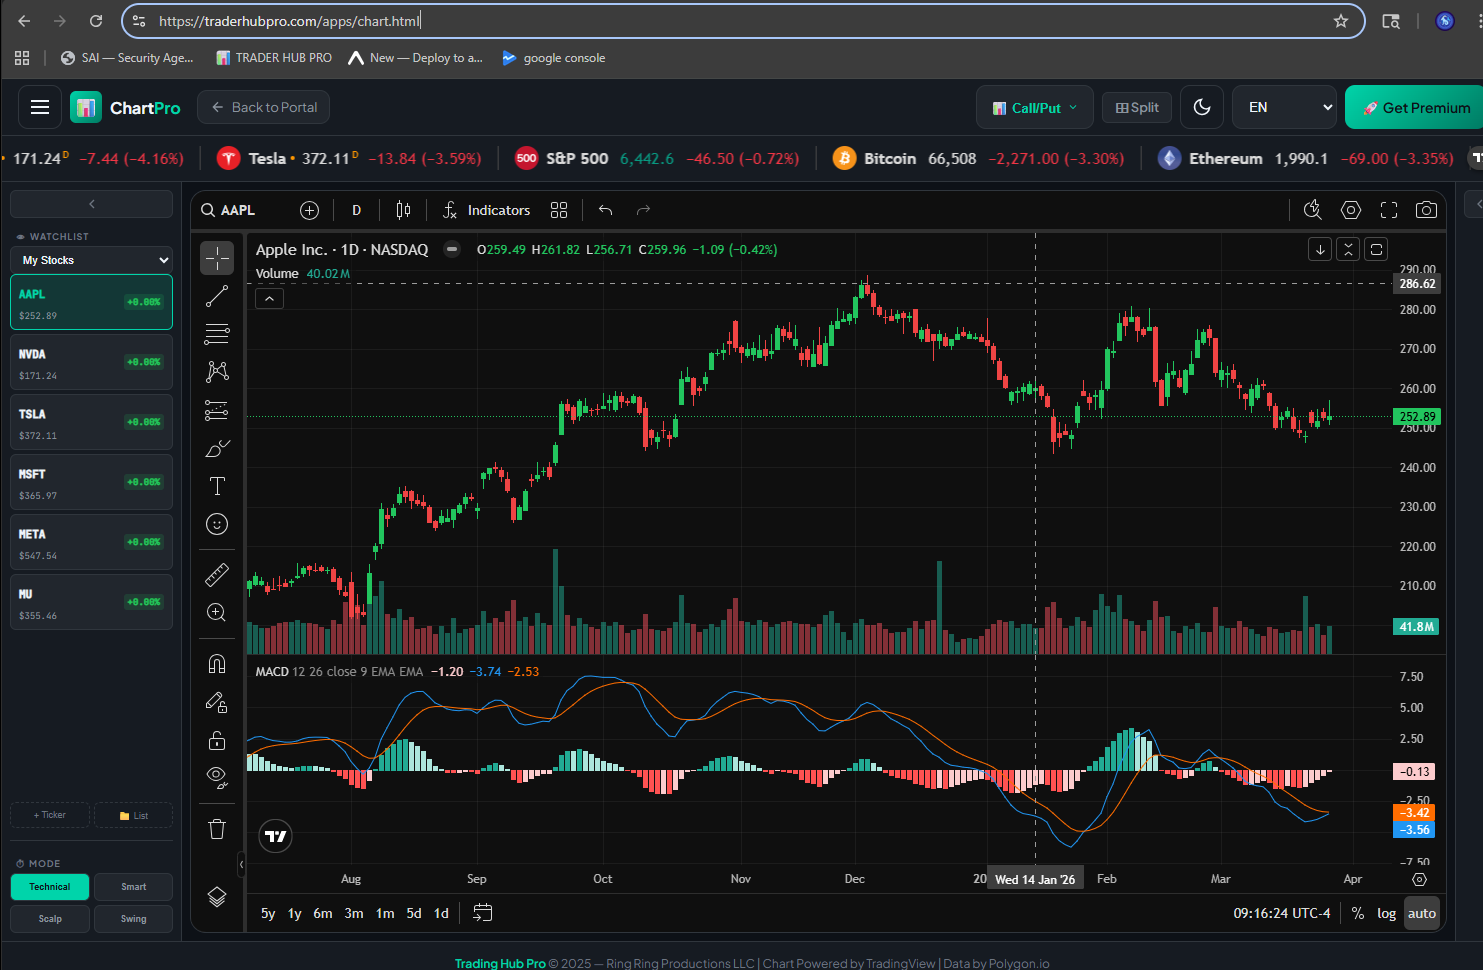Click the AAPL symbol search field

point(237,210)
